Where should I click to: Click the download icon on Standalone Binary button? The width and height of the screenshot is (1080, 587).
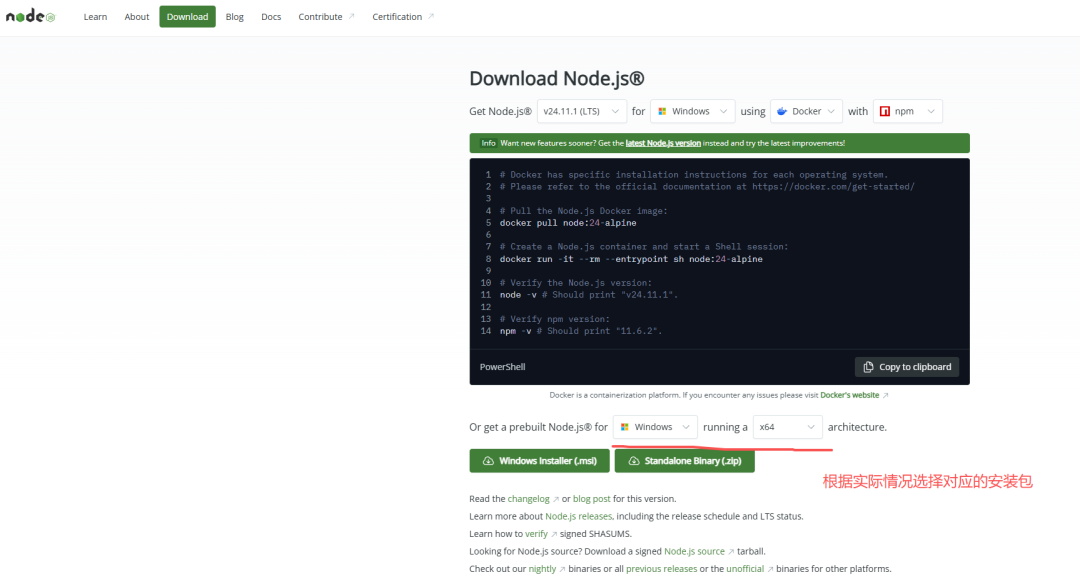tap(633, 461)
